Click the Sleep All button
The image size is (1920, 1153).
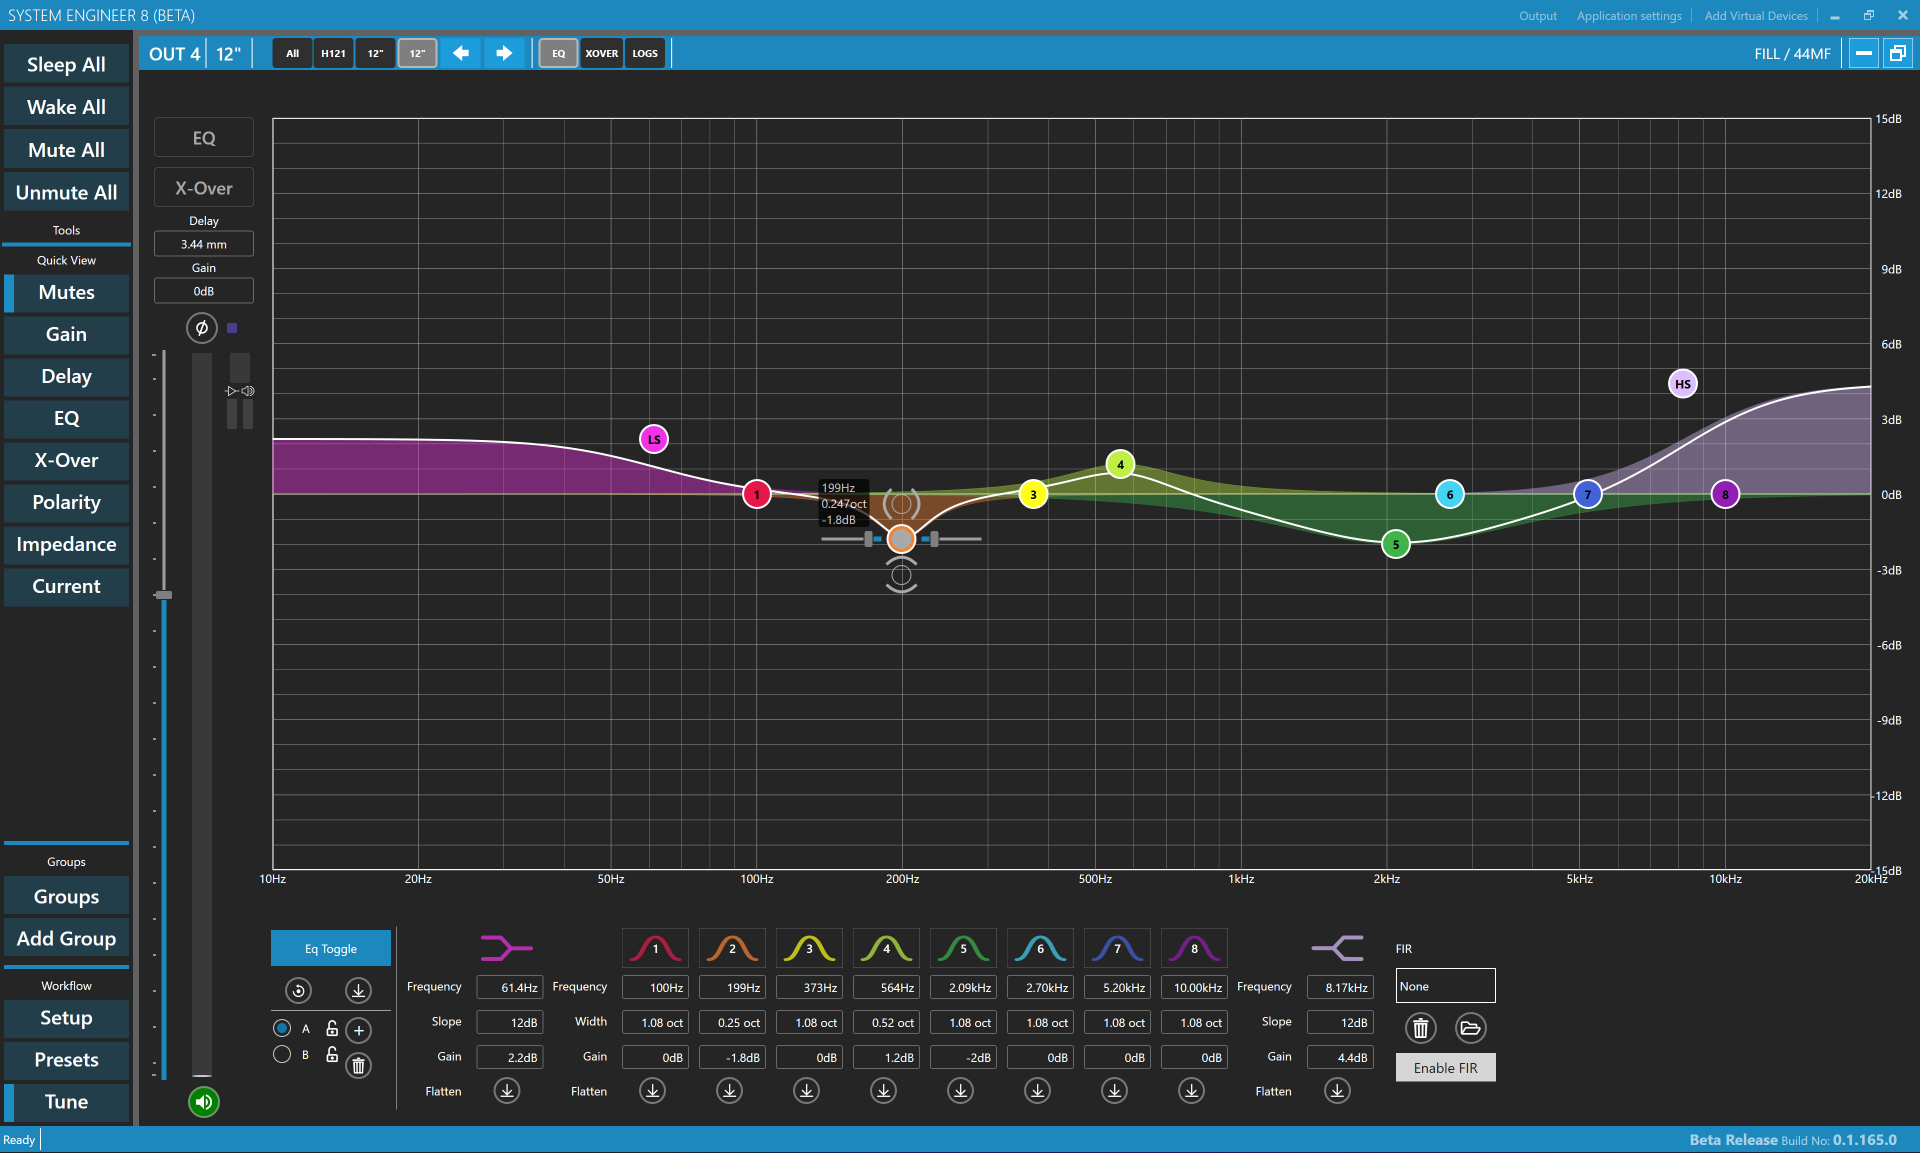66,64
